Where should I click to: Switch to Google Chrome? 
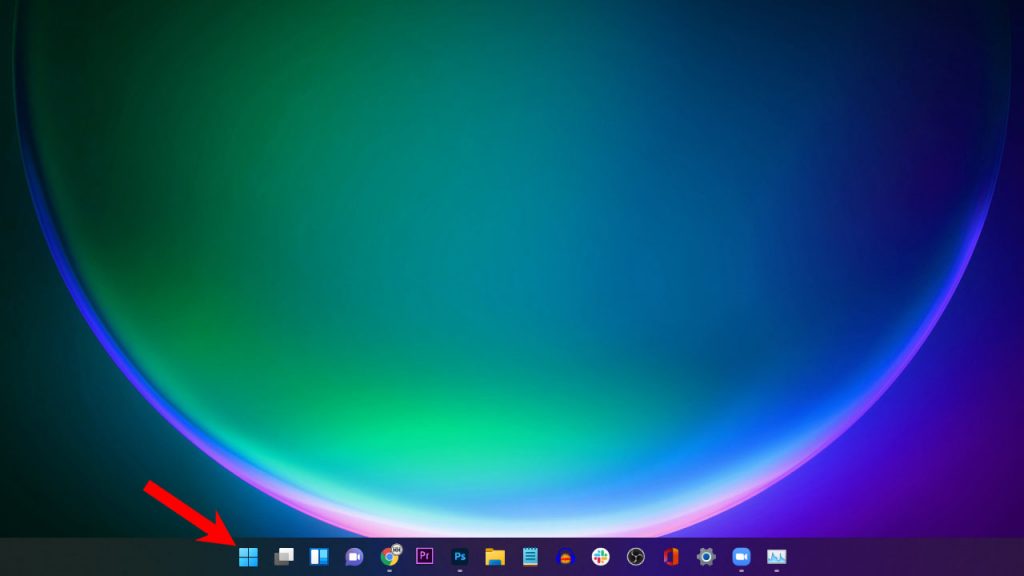click(390, 556)
